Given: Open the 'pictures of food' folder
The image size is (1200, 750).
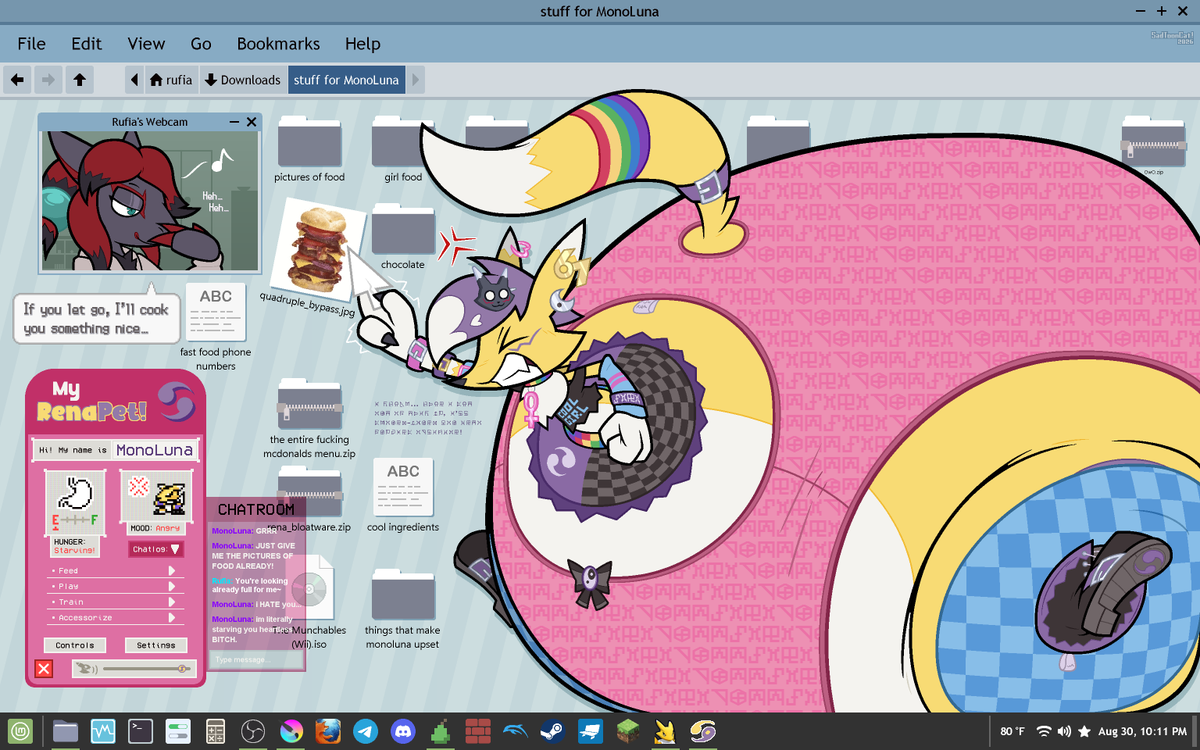Looking at the screenshot, I should tap(309, 149).
